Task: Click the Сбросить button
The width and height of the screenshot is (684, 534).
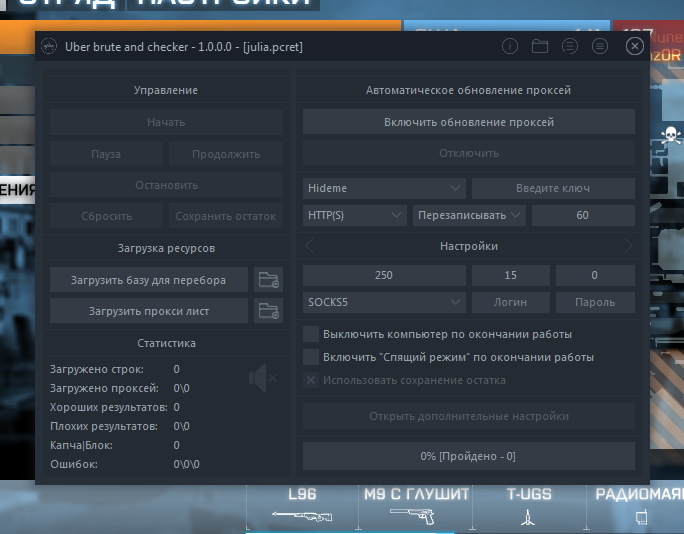Action: click(106, 216)
